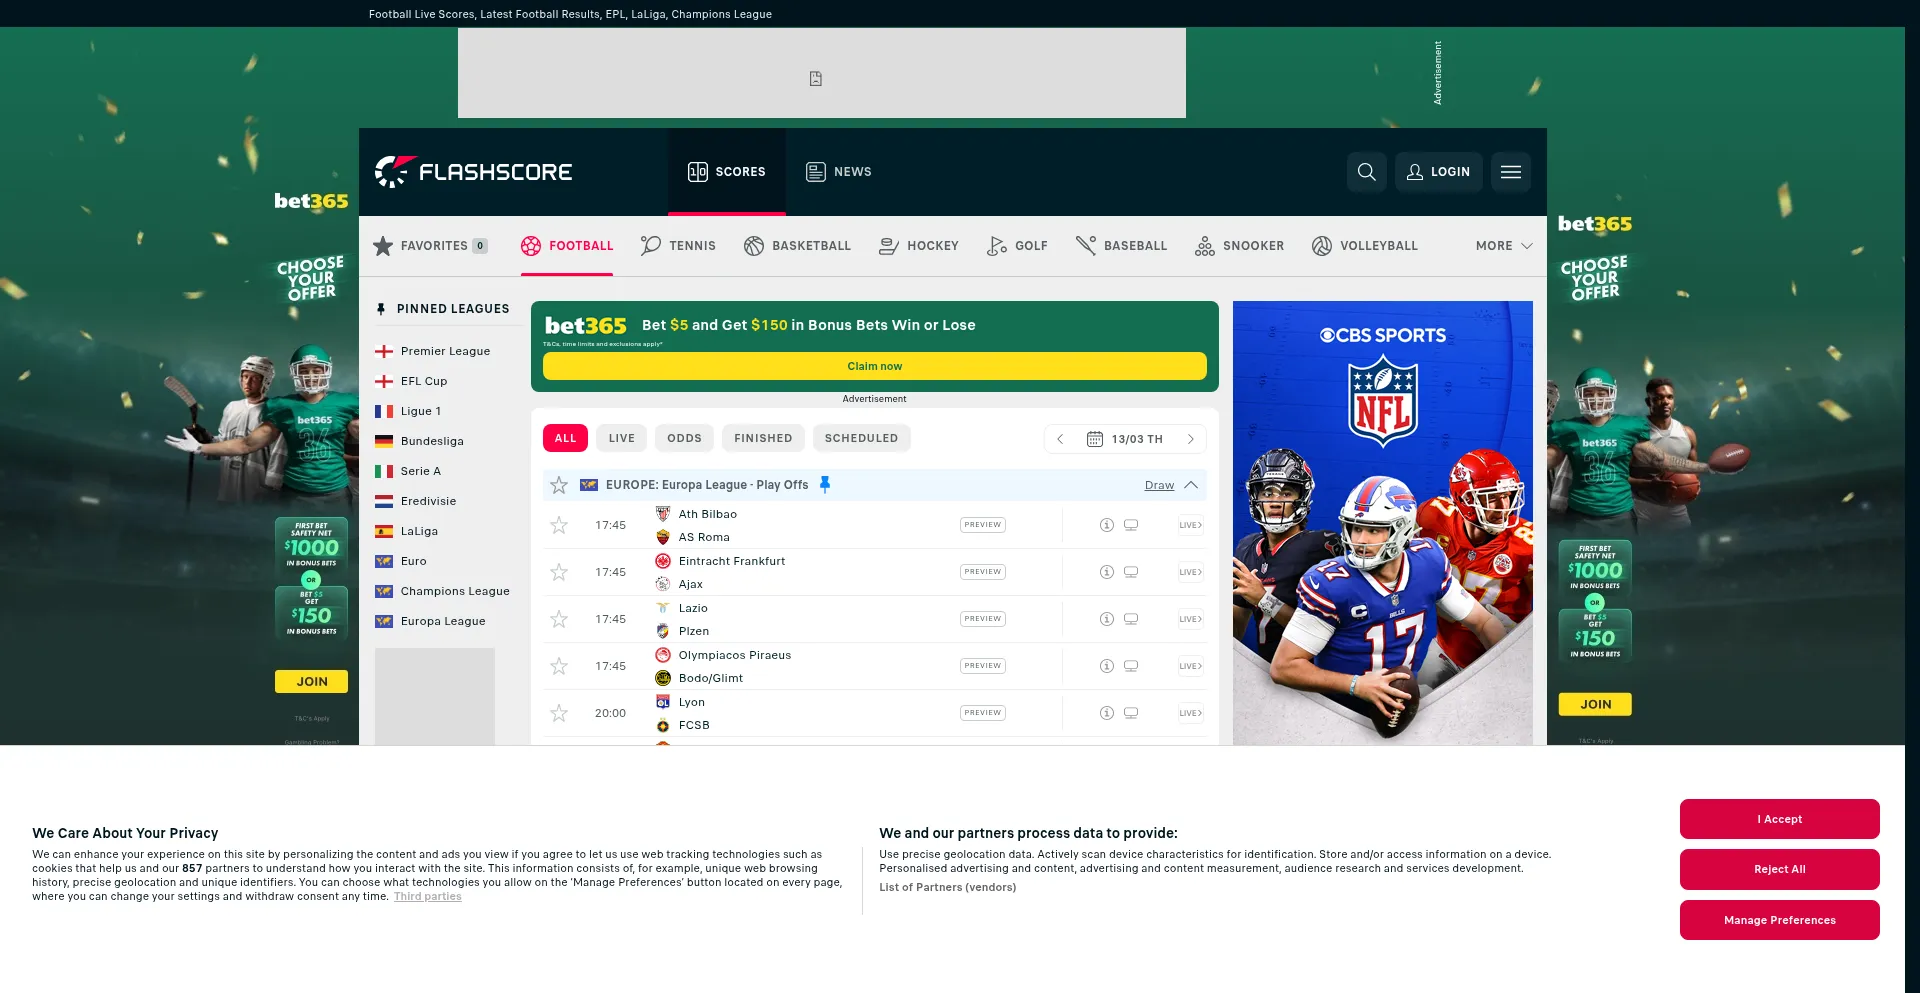Click the CBS Sports NFL advertisement
The width and height of the screenshot is (1920, 993).
coord(1383,523)
